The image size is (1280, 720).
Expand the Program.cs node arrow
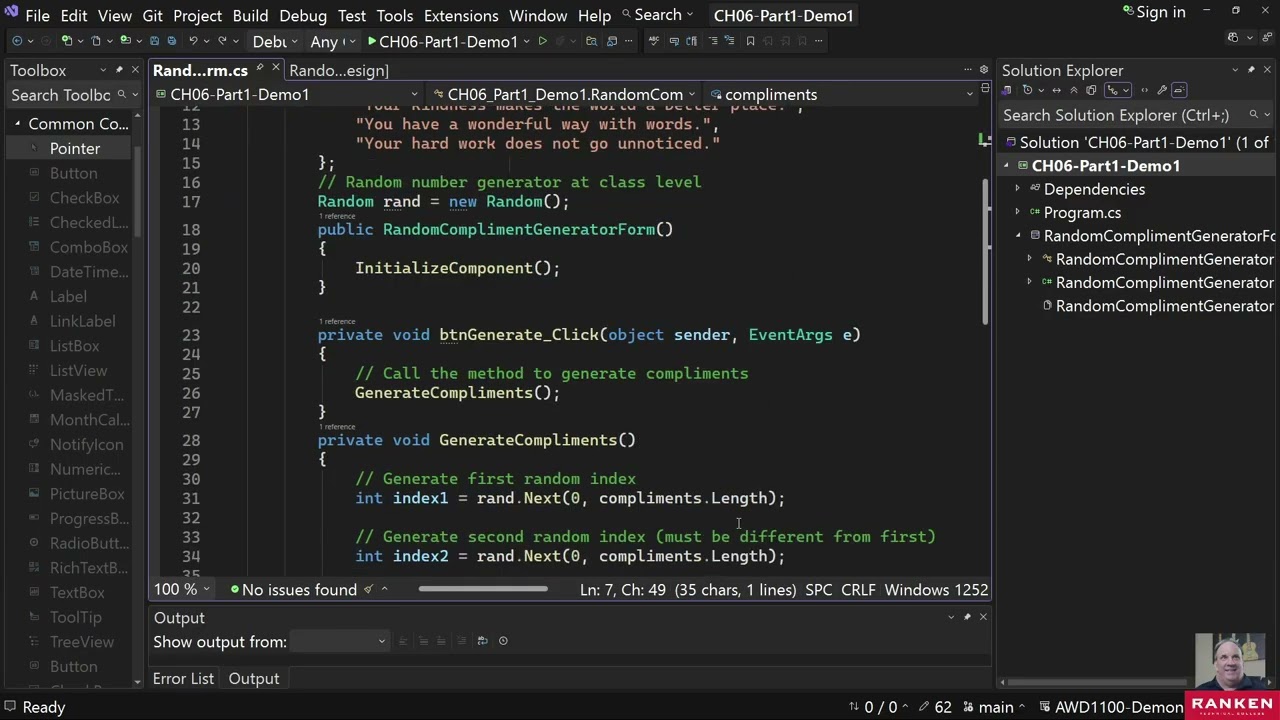[x=1018, y=212]
